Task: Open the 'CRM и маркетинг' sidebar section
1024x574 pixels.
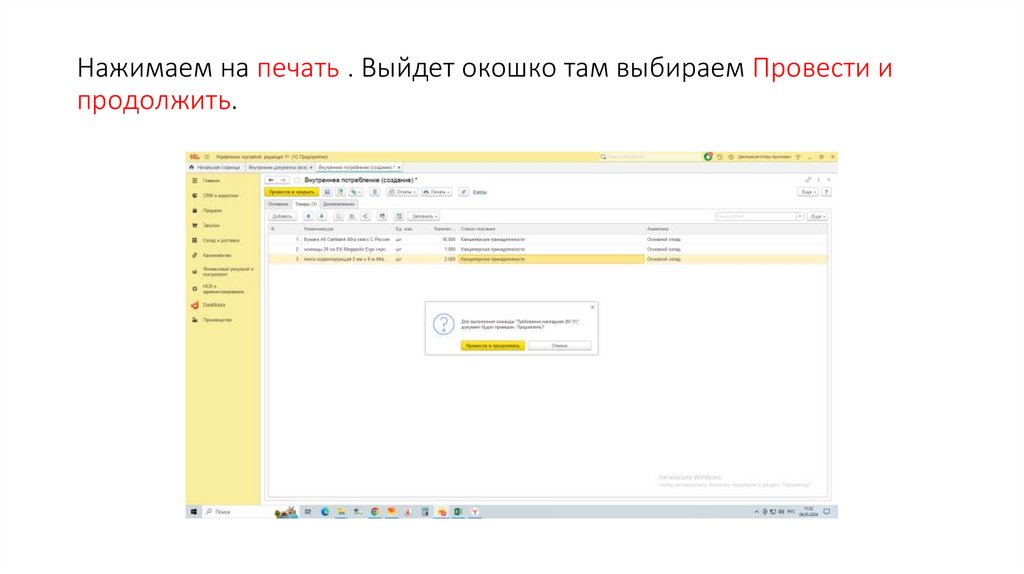Action: (220, 196)
